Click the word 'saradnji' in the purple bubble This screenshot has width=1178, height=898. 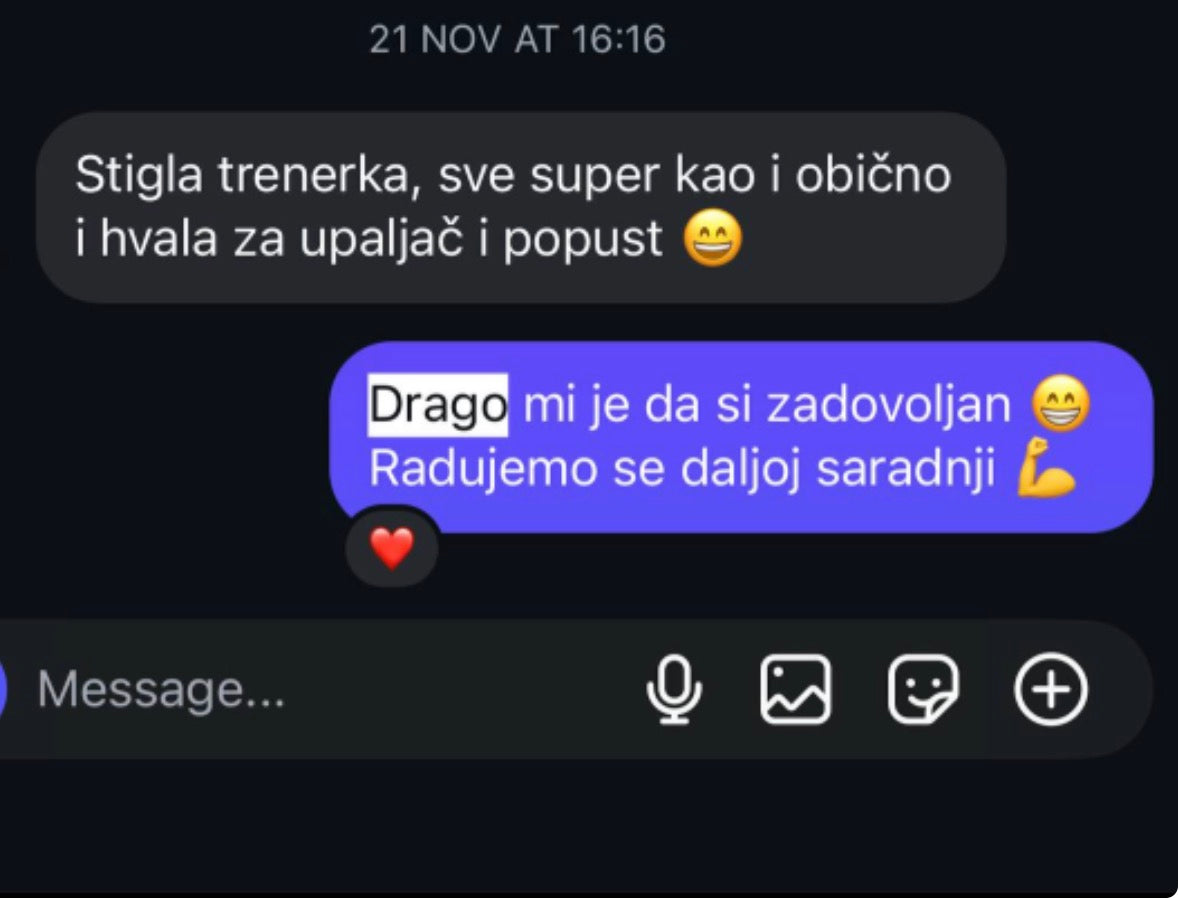905,469
